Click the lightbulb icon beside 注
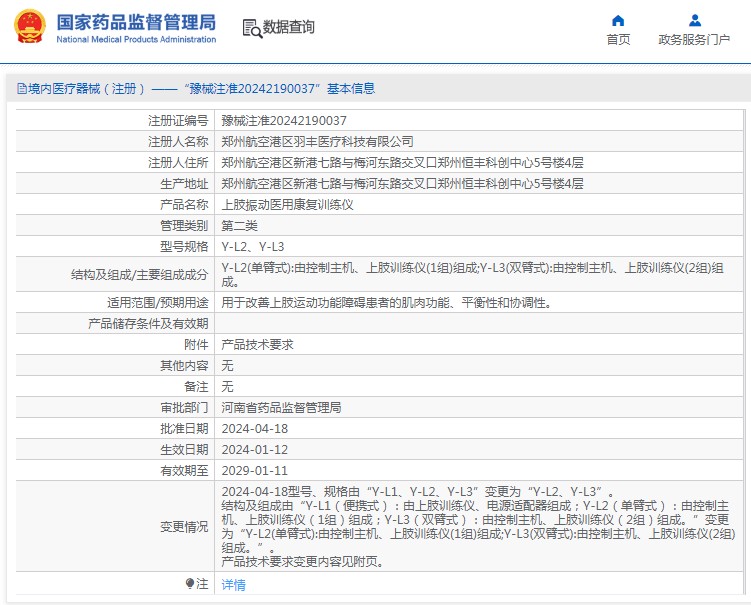The image size is (751, 605). point(190,583)
